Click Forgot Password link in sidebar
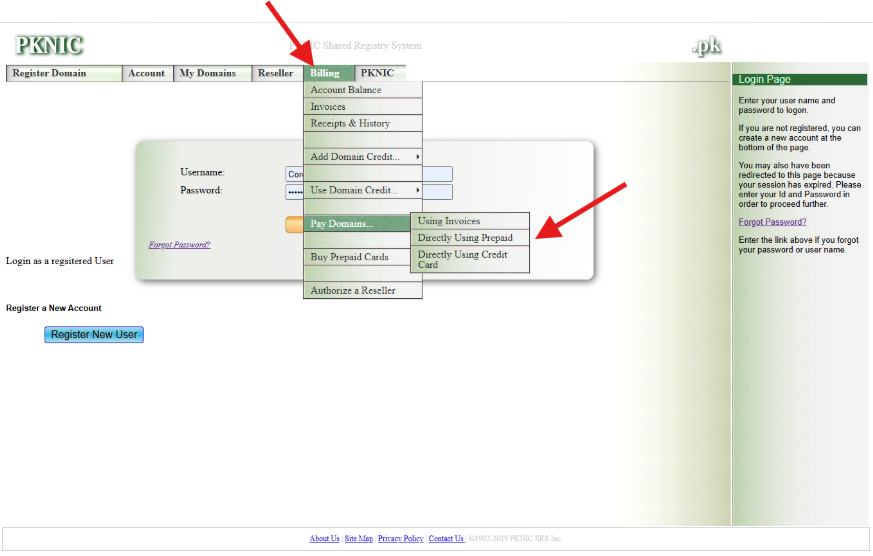This screenshot has height=556, width=873. tap(772, 222)
